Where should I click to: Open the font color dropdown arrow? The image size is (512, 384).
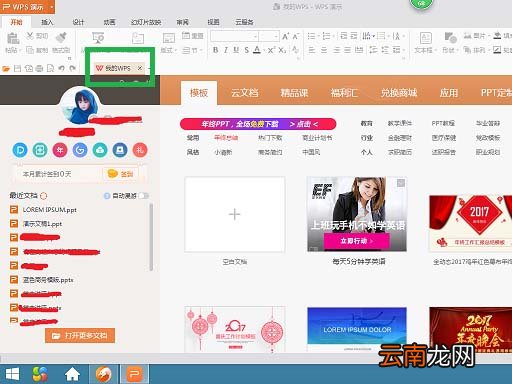[x=264, y=51]
